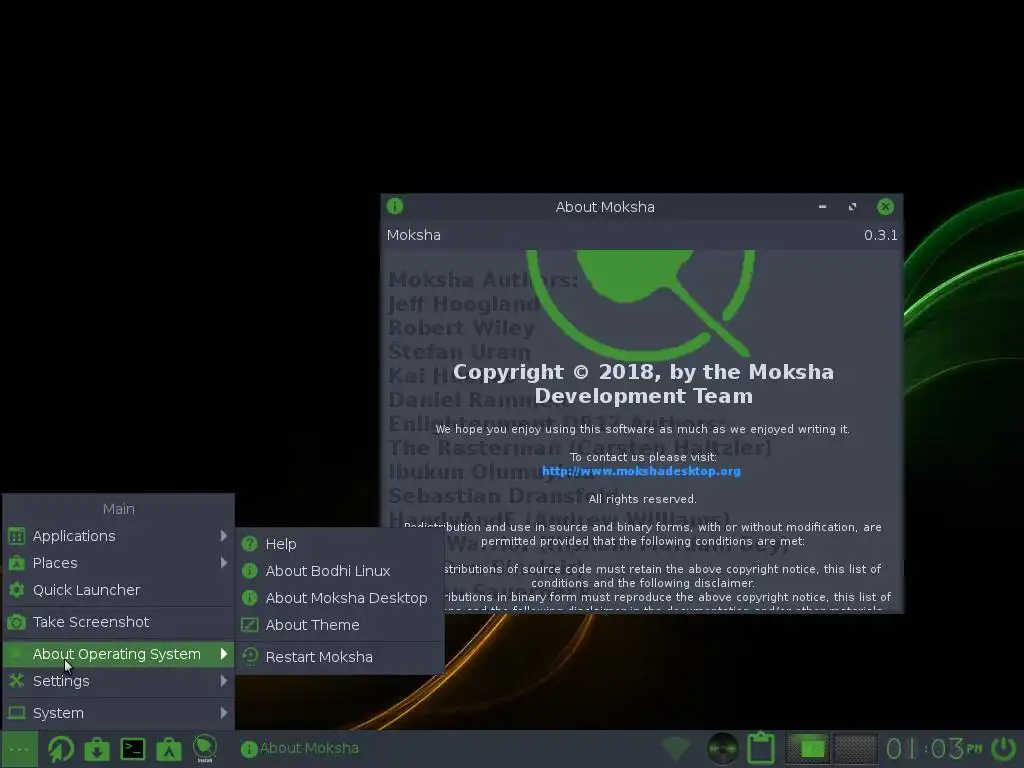Open the power options icon

(1004, 748)
